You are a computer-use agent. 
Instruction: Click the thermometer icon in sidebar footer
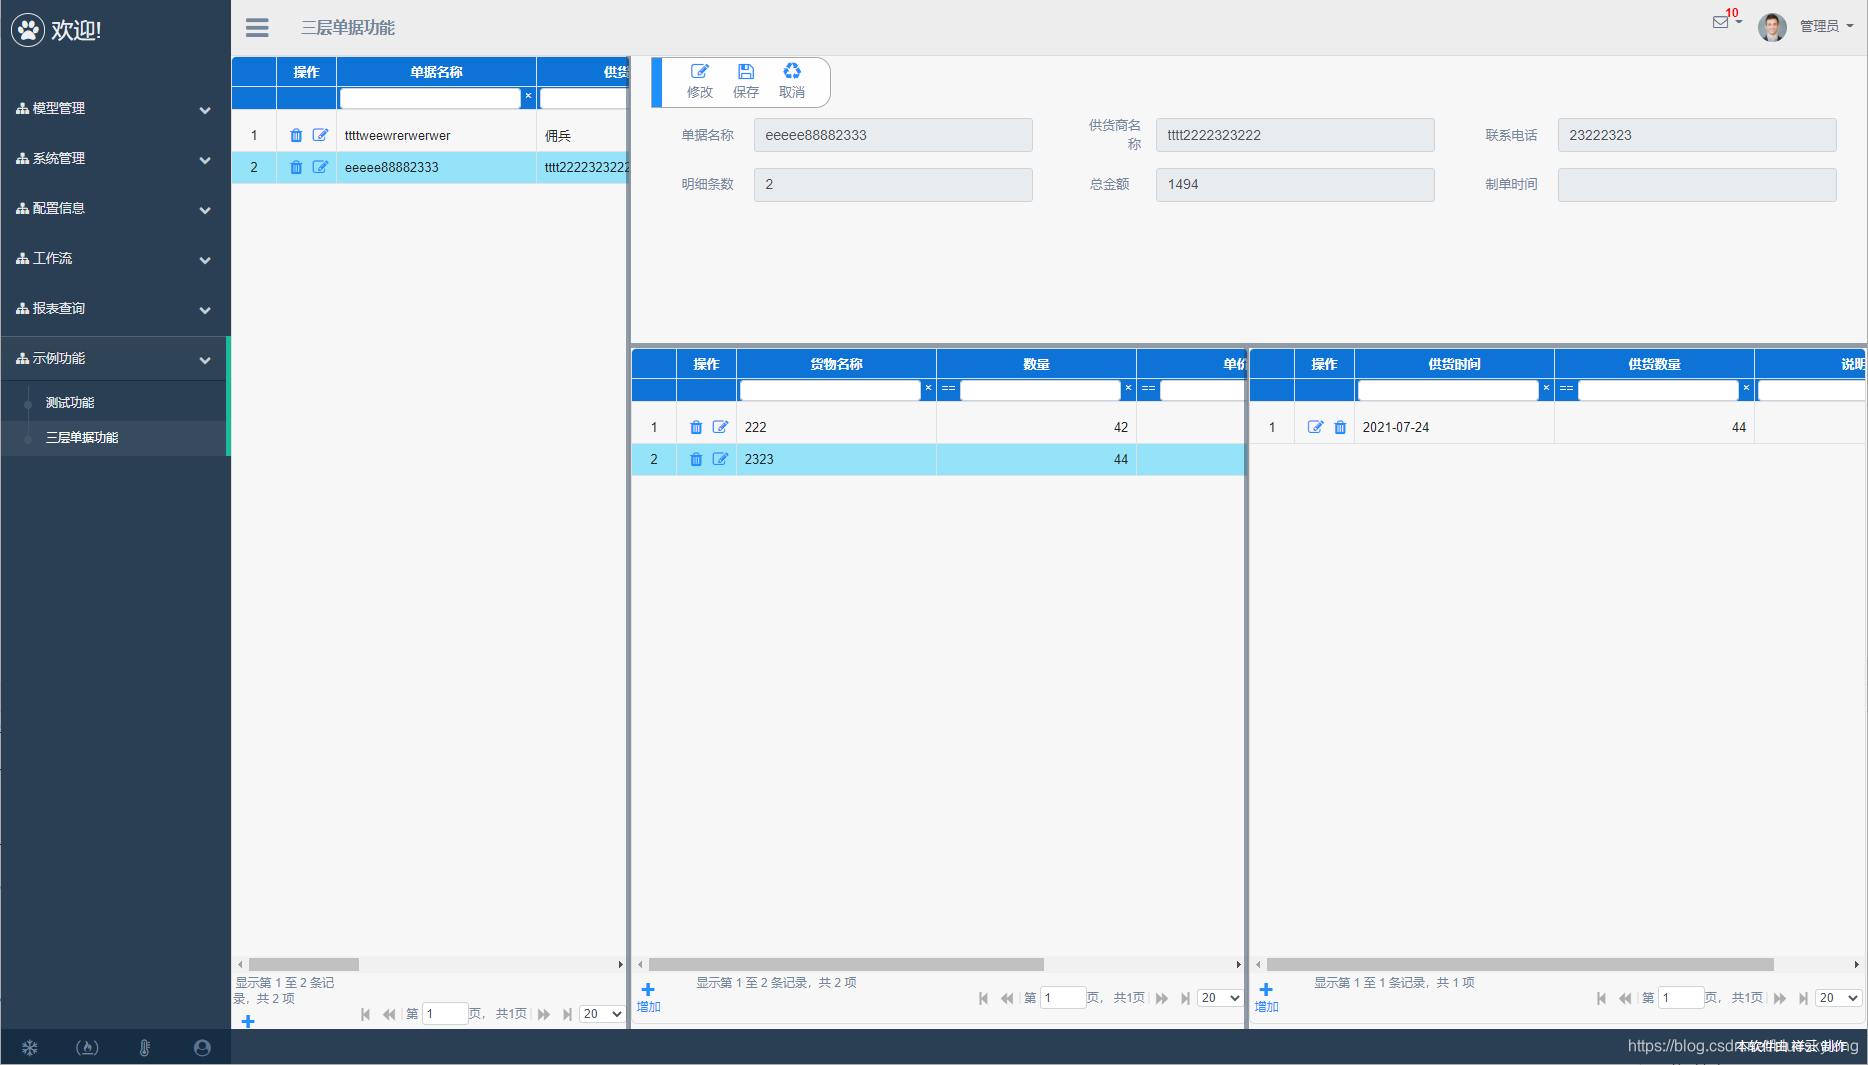point(145,1047)
